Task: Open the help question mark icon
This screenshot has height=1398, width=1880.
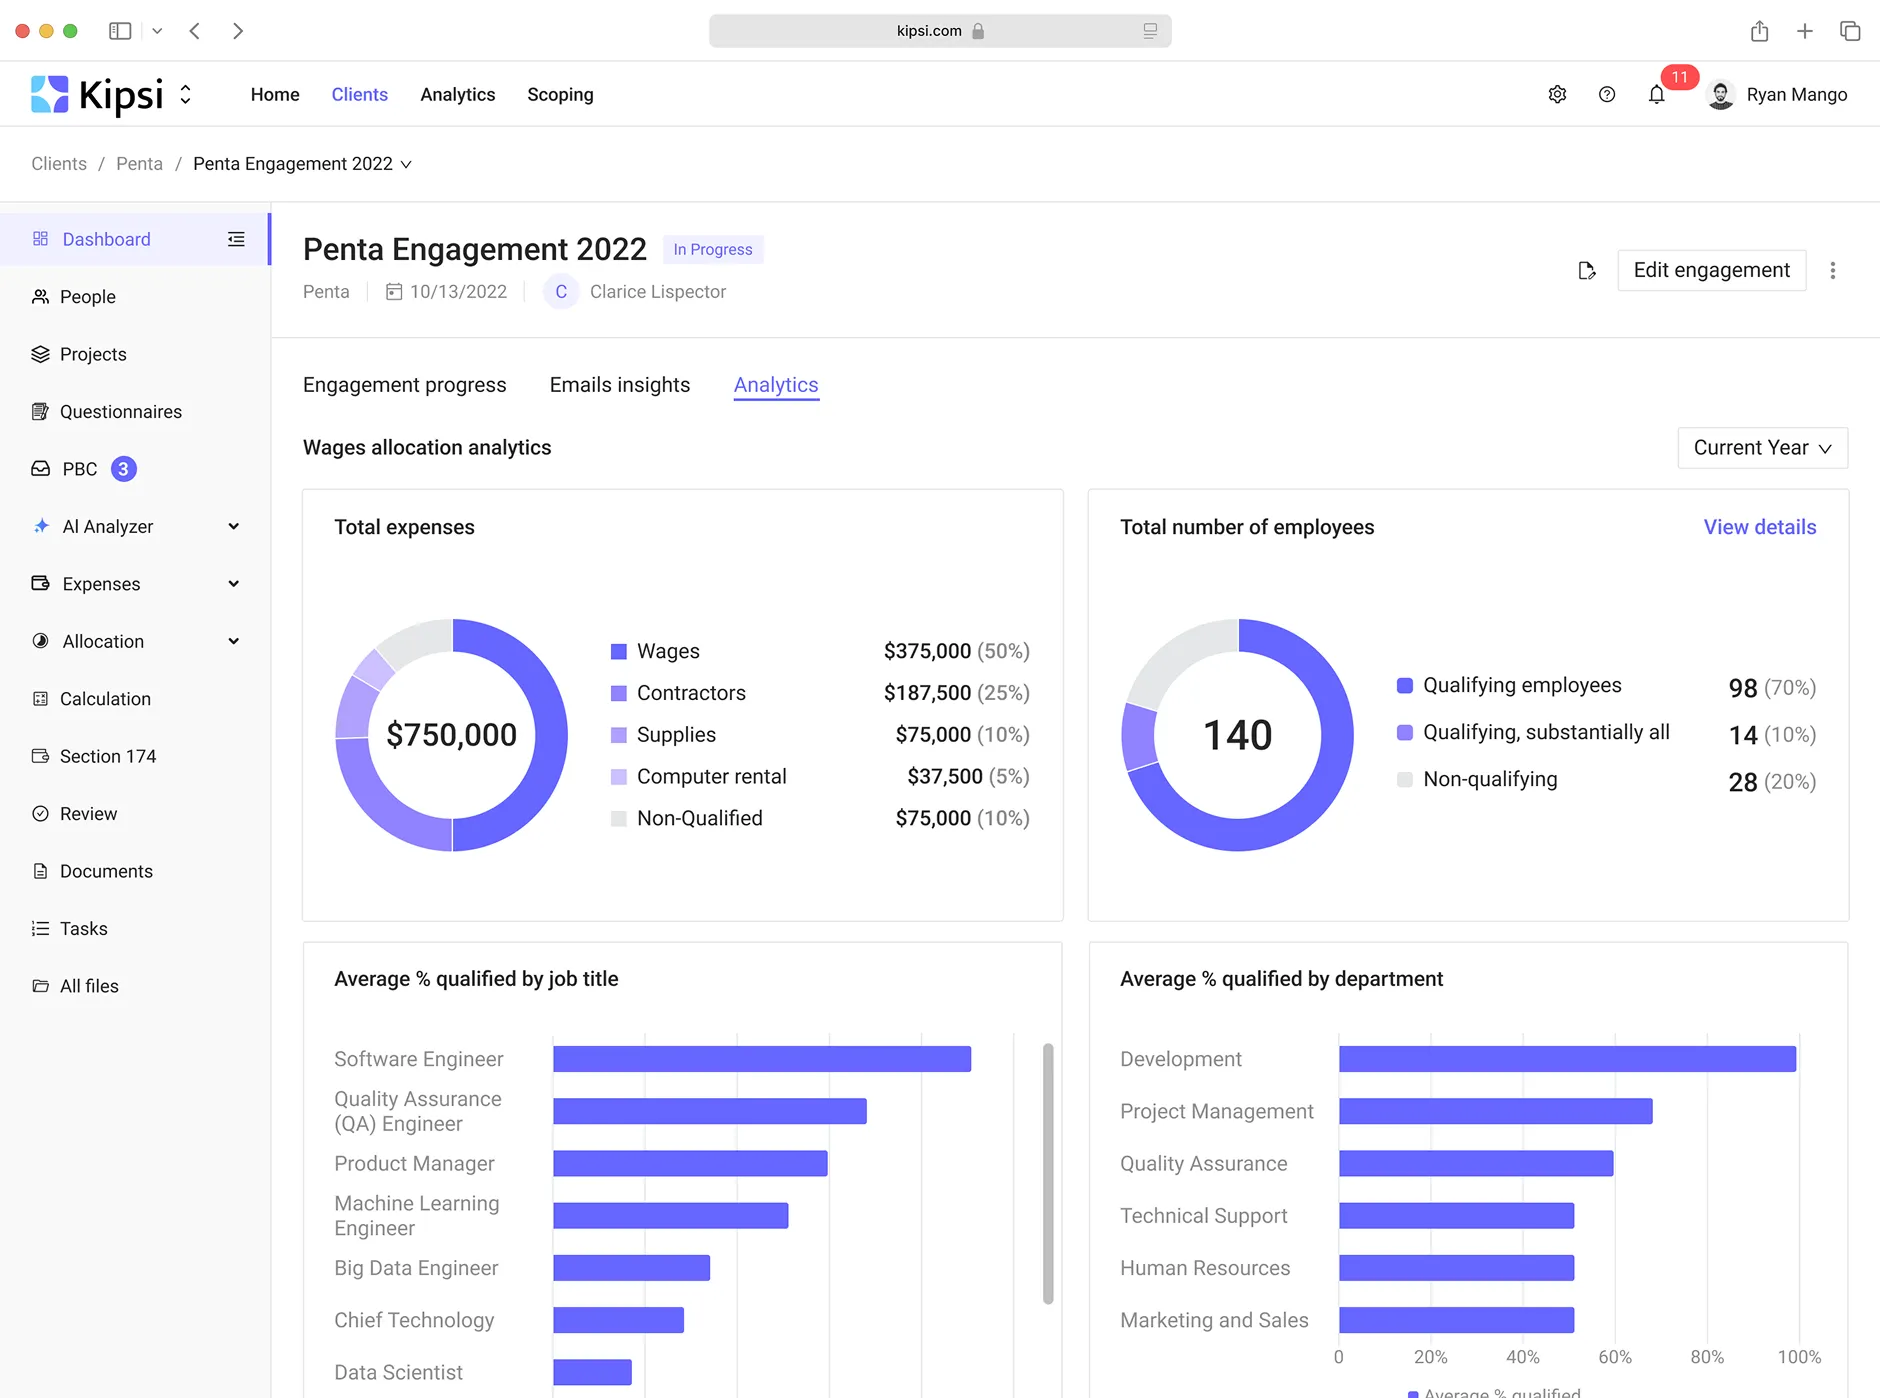Action: (1607, 94)
